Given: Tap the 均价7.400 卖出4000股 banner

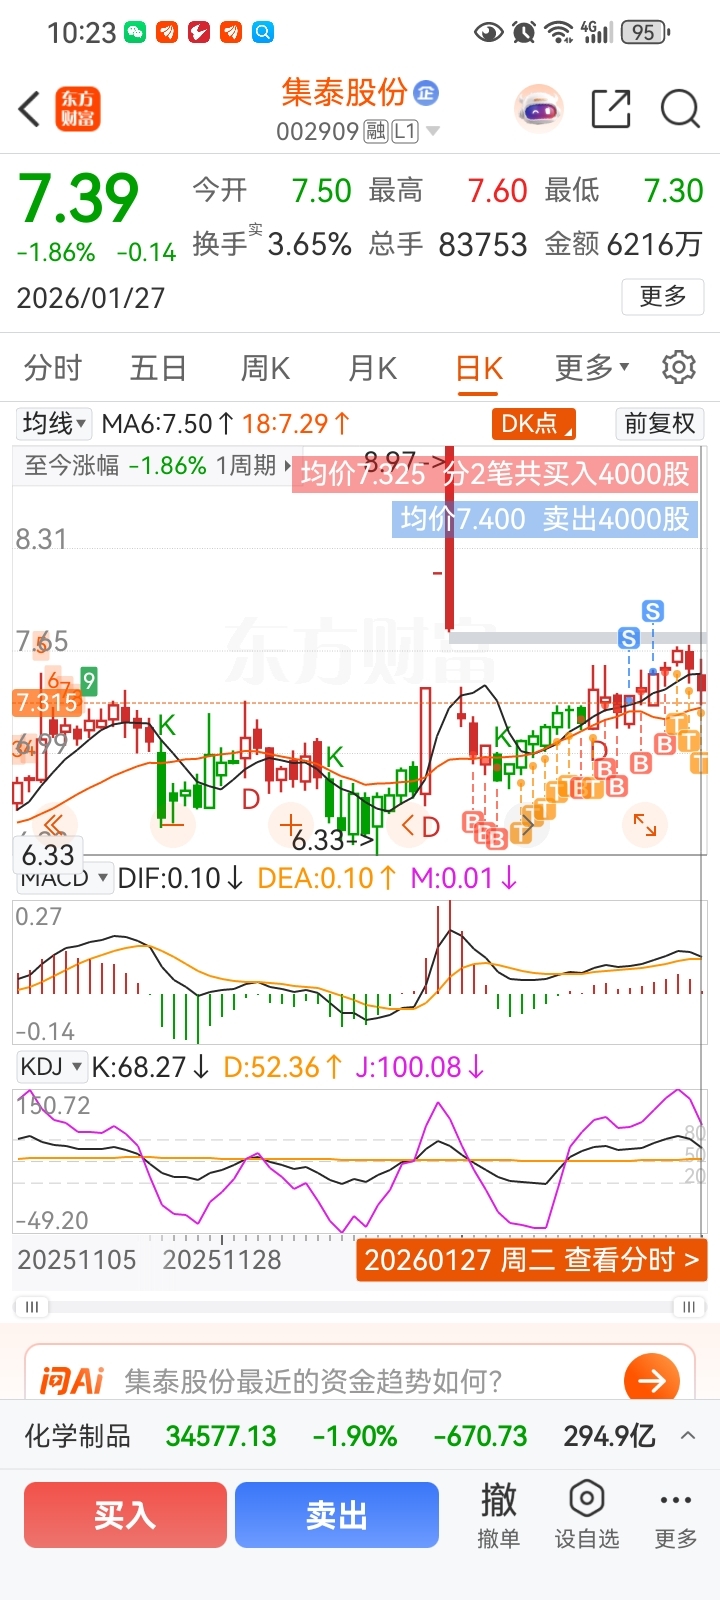Looking at the screenshot, I should click(545, 519).
